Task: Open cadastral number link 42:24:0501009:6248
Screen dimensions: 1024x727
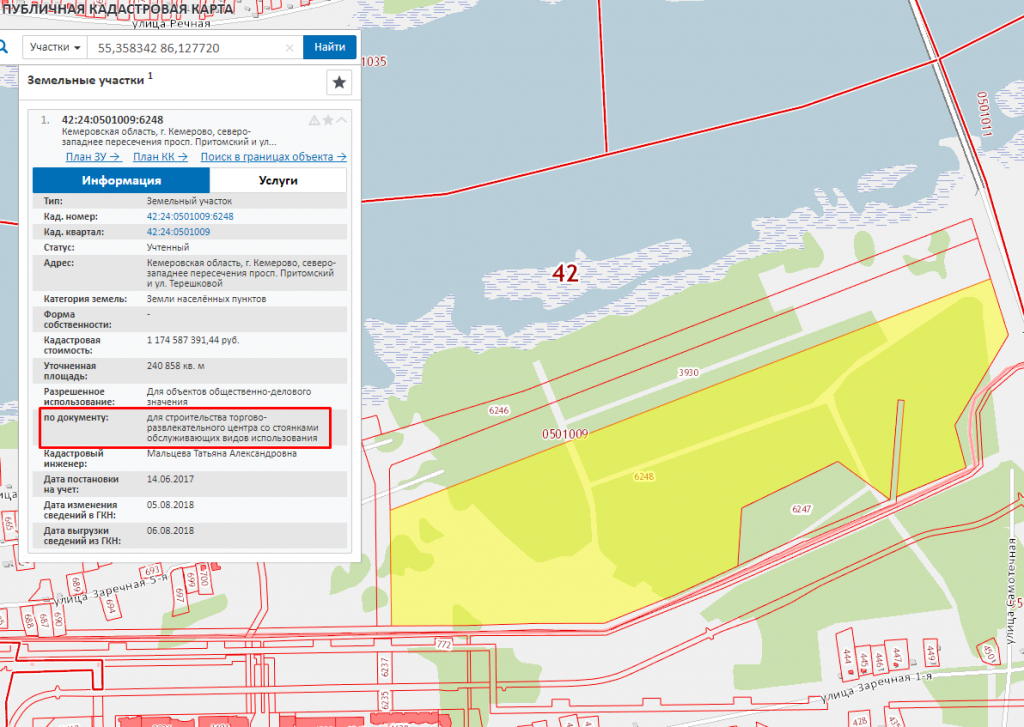Action: tap(190, 216)
